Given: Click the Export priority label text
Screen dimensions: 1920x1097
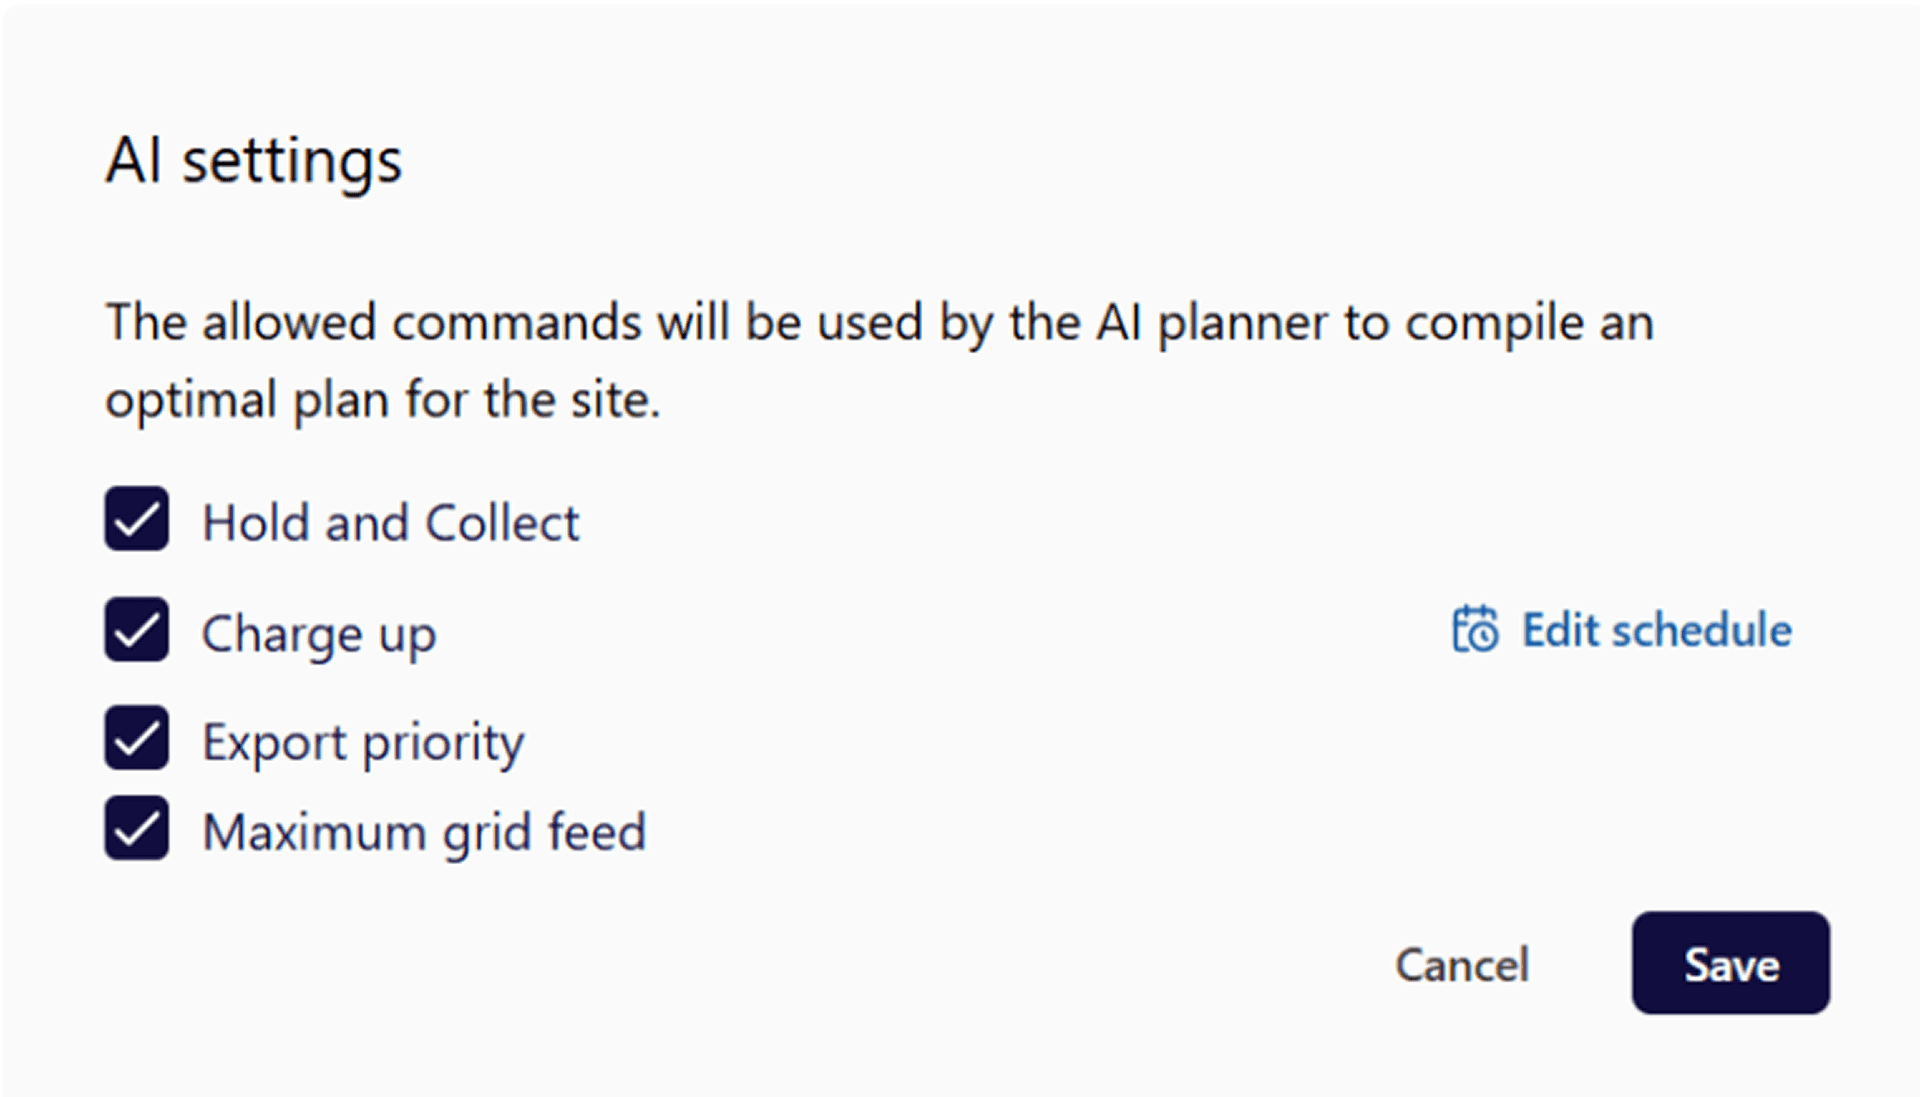Looking at the screenshot, I should click(x=363, y=743).
